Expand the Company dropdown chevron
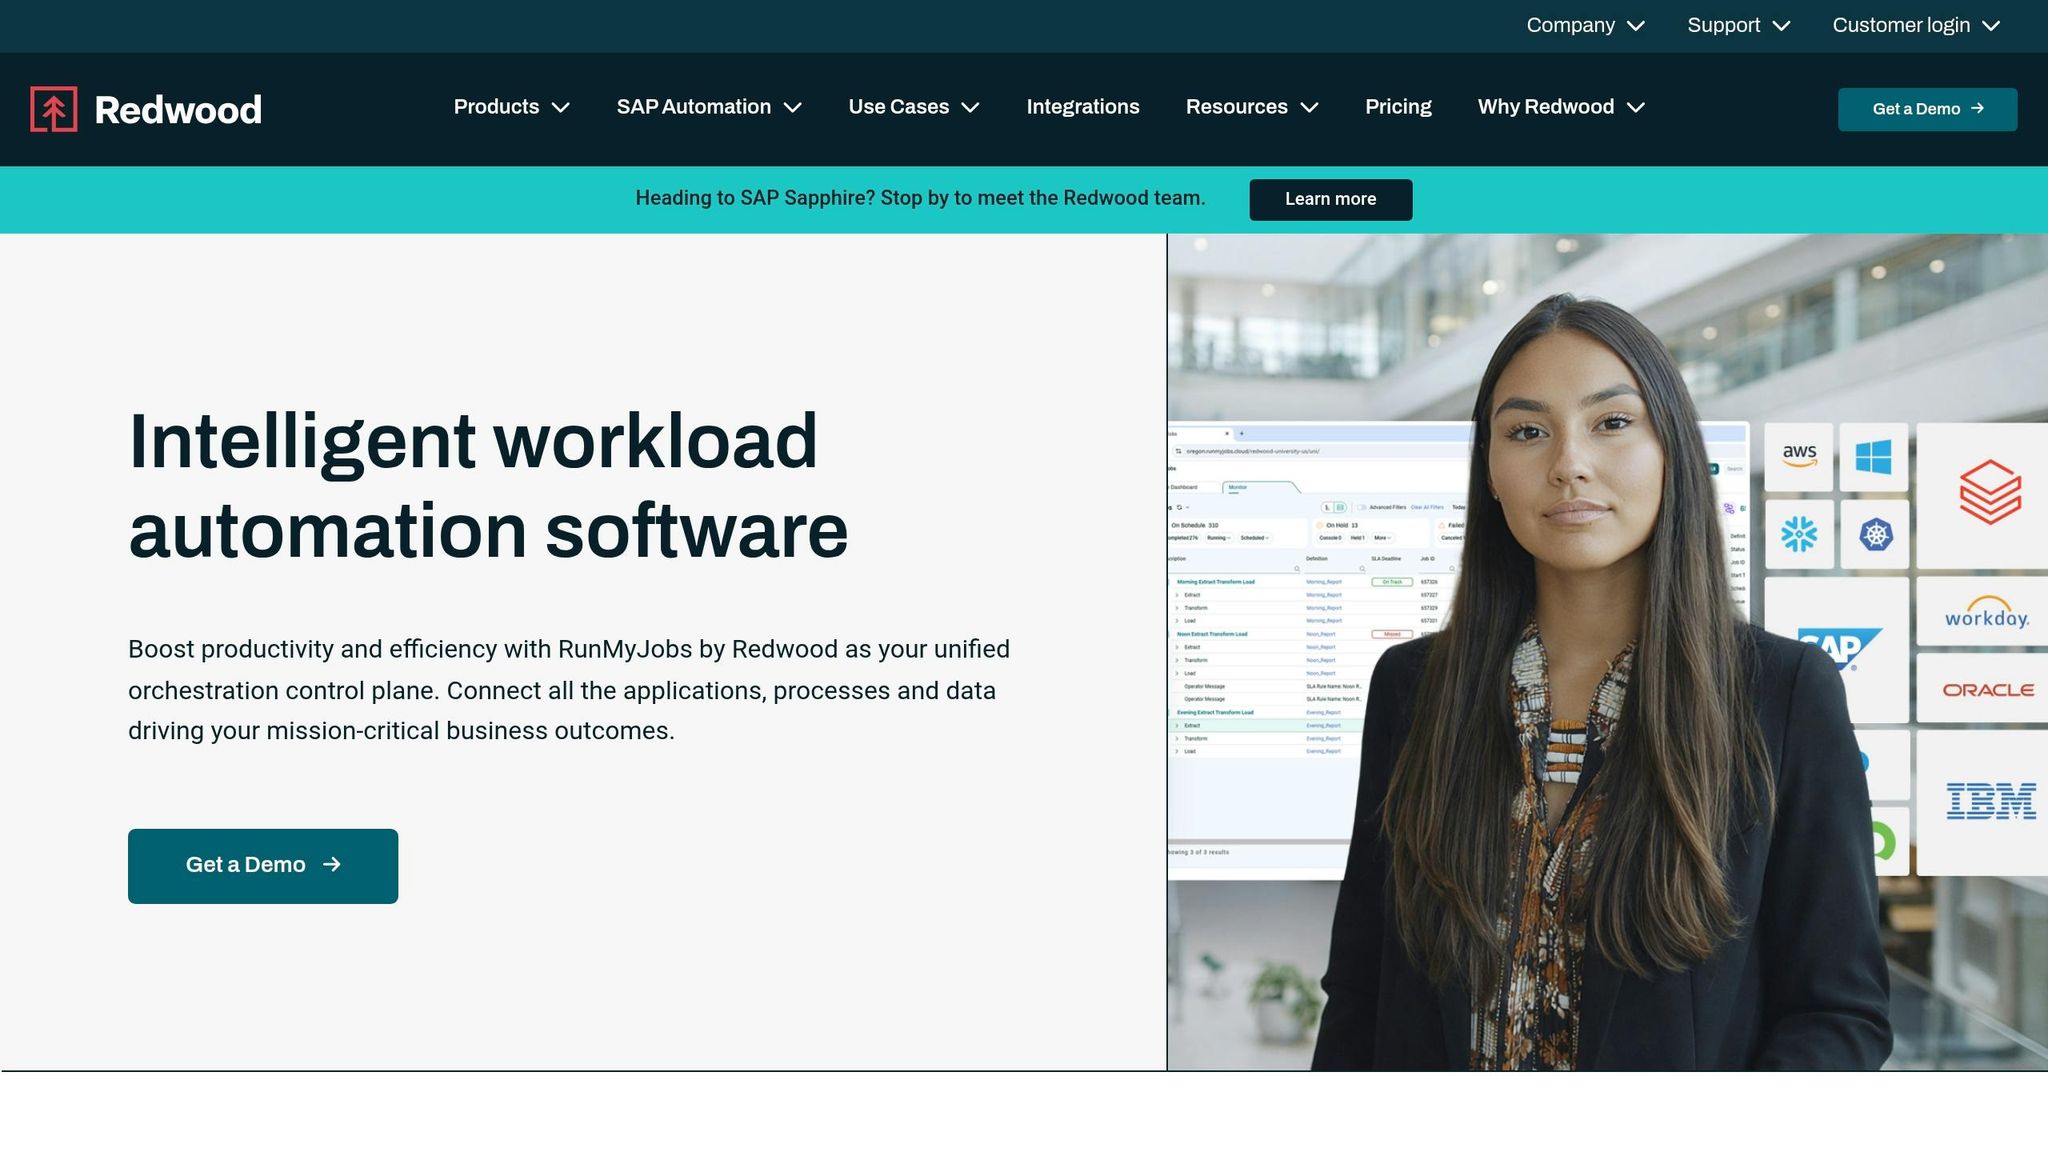This screenshot has height=1152, width=2048. (1636, 26)
